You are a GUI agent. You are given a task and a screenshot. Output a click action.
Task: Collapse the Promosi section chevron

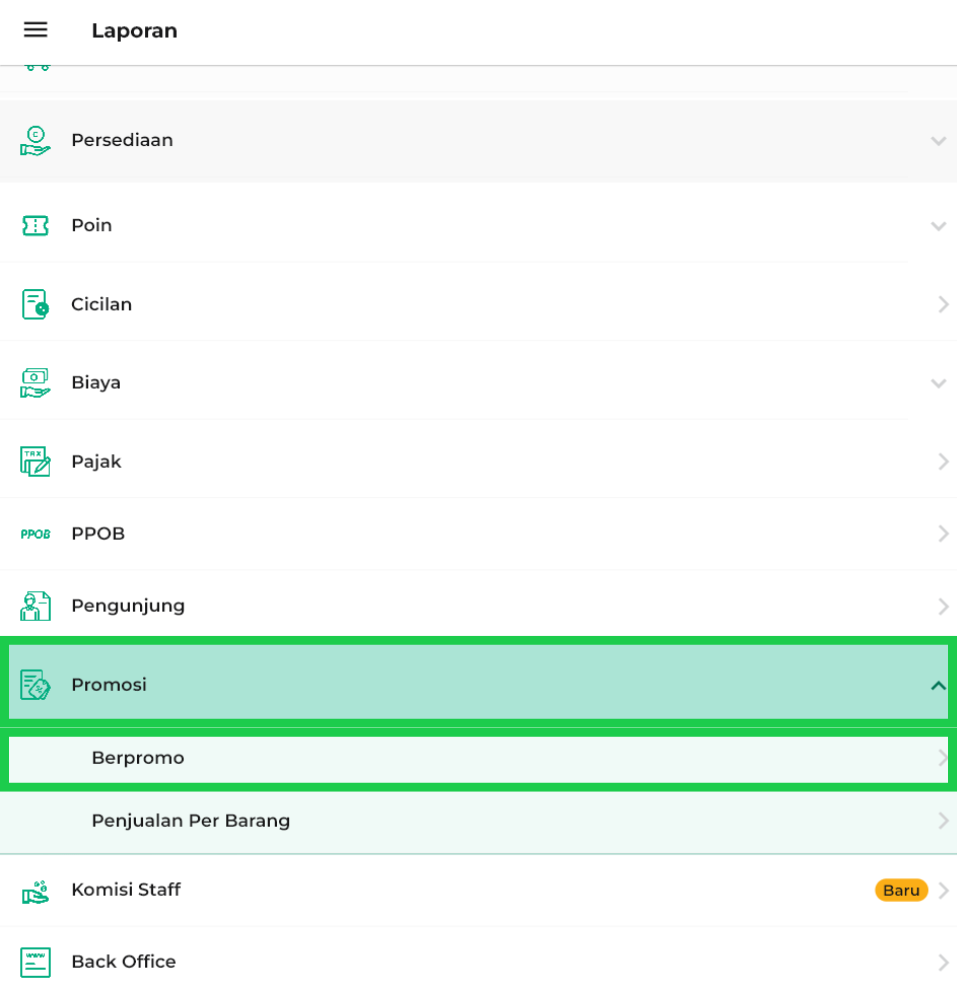pyautogui.click(x=938, y=685)
